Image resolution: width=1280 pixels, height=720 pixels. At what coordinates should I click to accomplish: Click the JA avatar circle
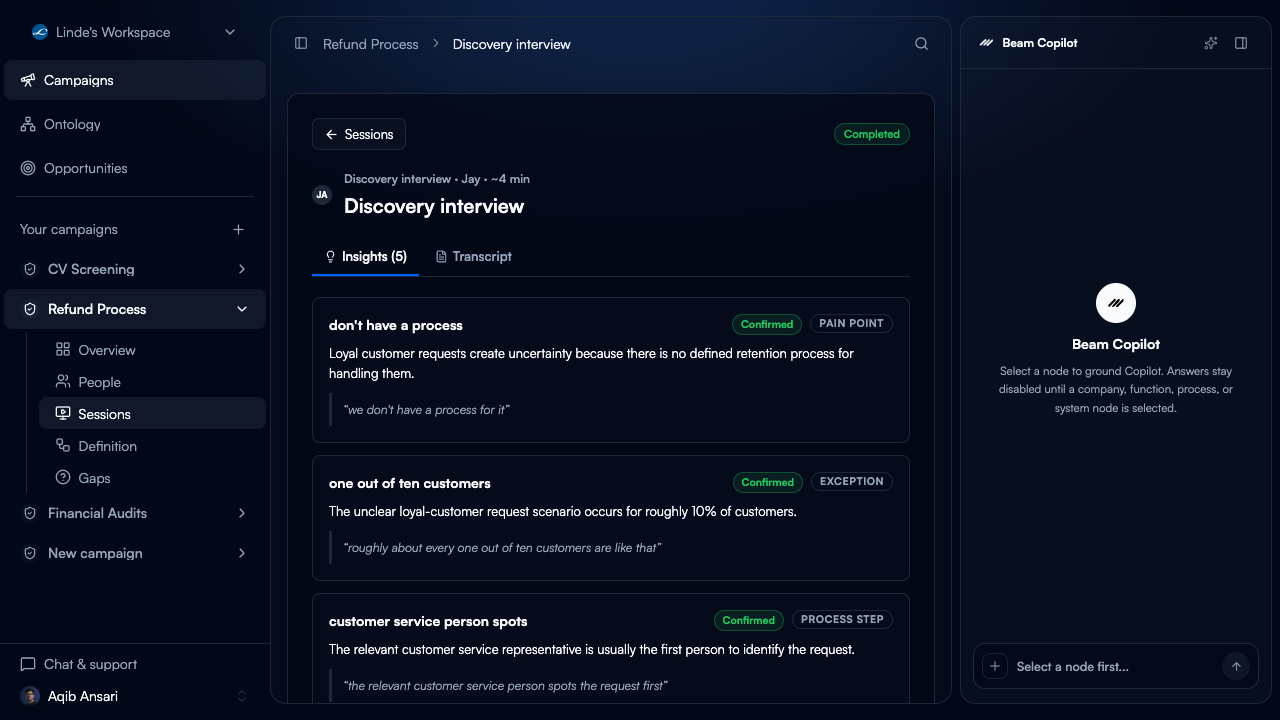coord(322,195)
